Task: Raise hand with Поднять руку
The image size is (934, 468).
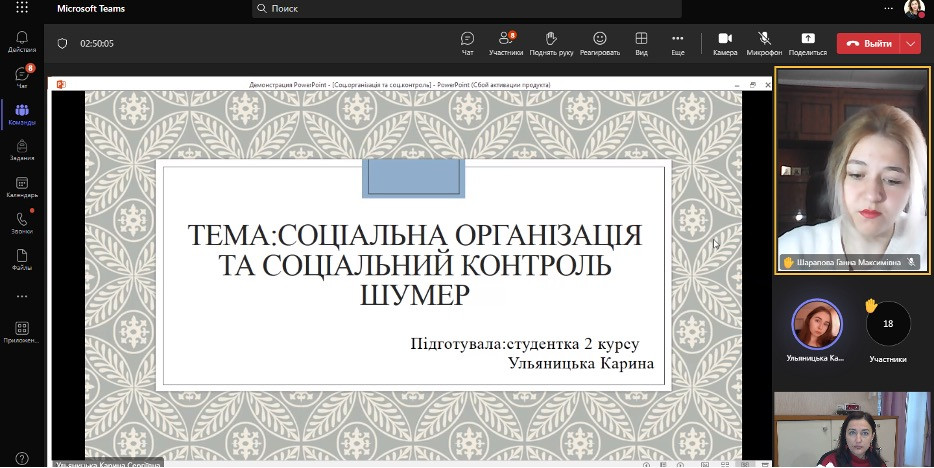Action: pyautogui.click(x=551, y=43)
